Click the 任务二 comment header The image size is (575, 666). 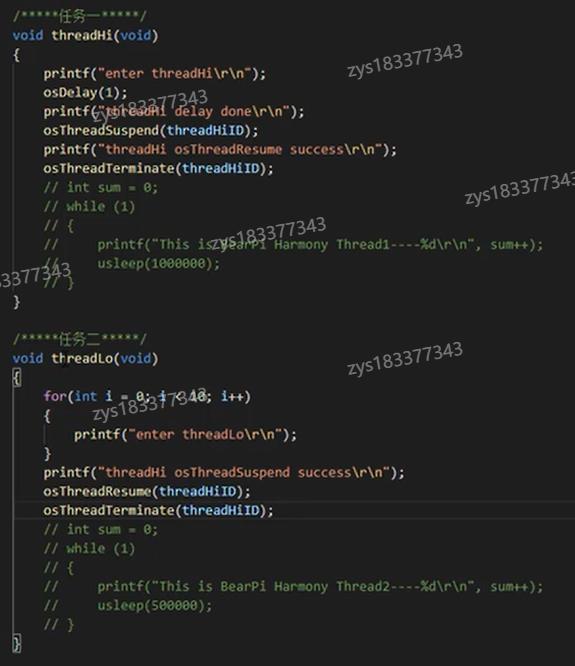tap(79, 339)
